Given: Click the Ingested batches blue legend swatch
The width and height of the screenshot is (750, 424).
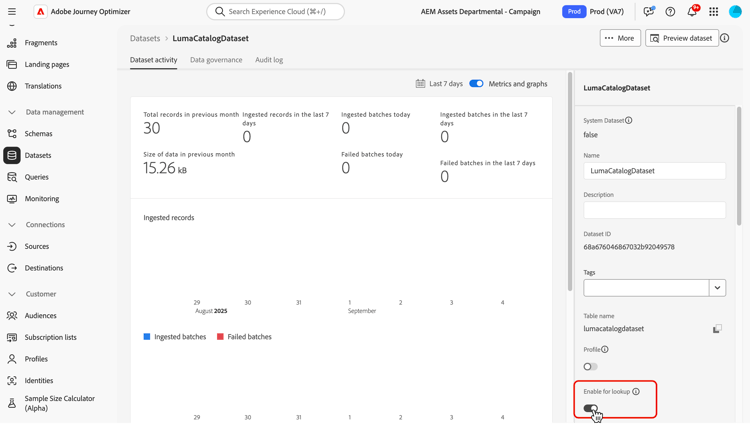Looking at the screenshot, I should pos(147,337).
